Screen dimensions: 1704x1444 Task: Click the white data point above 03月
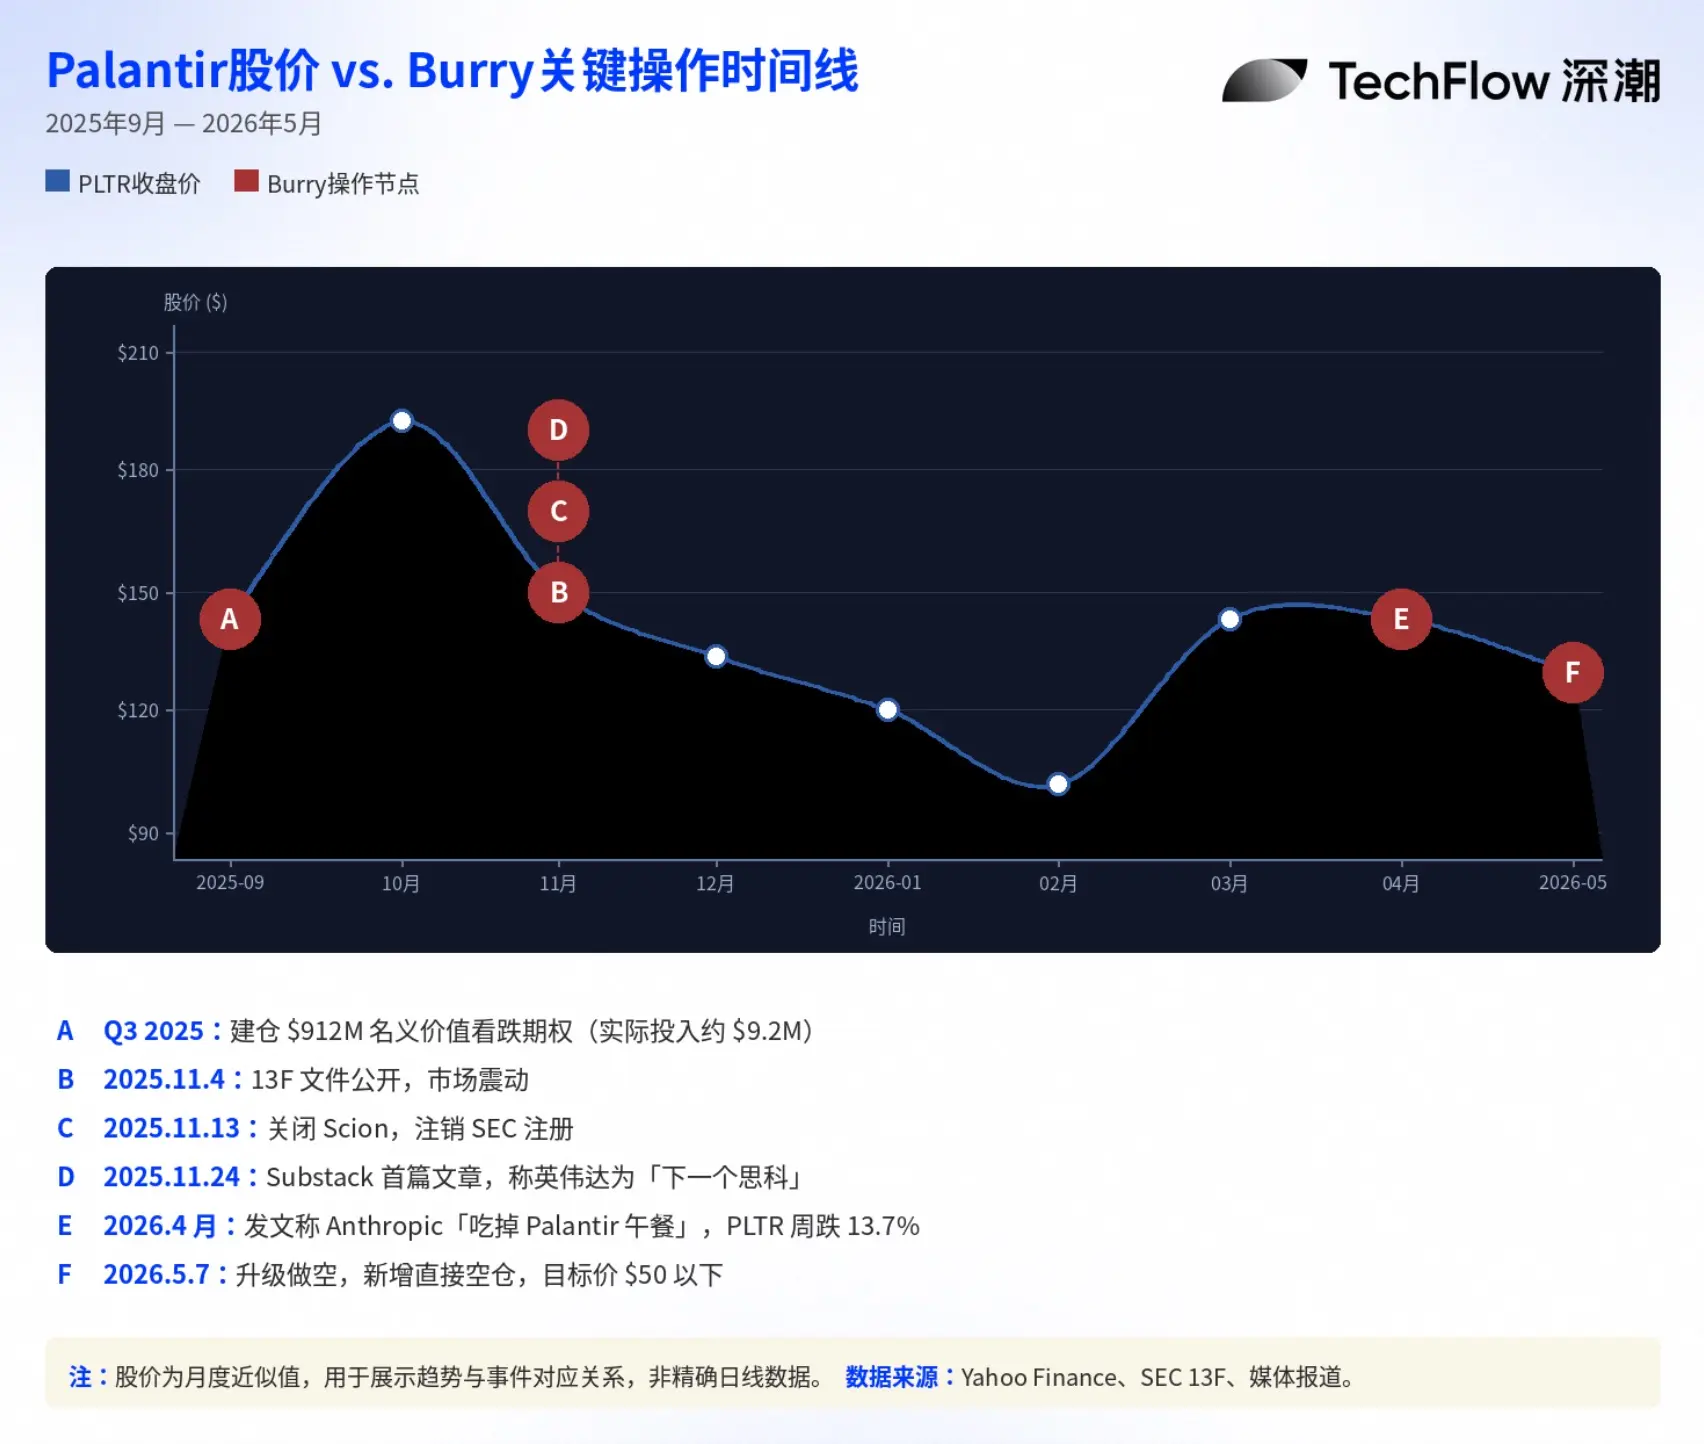[1230, 619]
